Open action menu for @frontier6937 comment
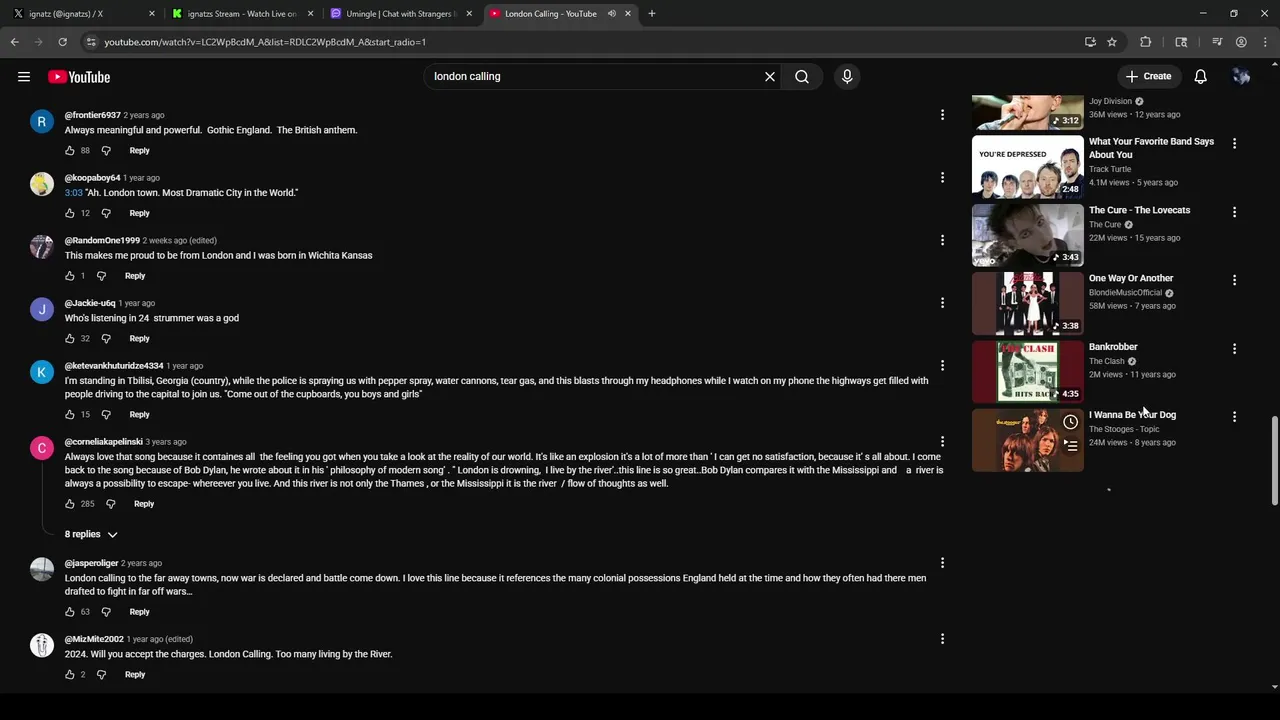This screenshot has width=1280, height=720. pyautogui.click(x=942, y=115)
